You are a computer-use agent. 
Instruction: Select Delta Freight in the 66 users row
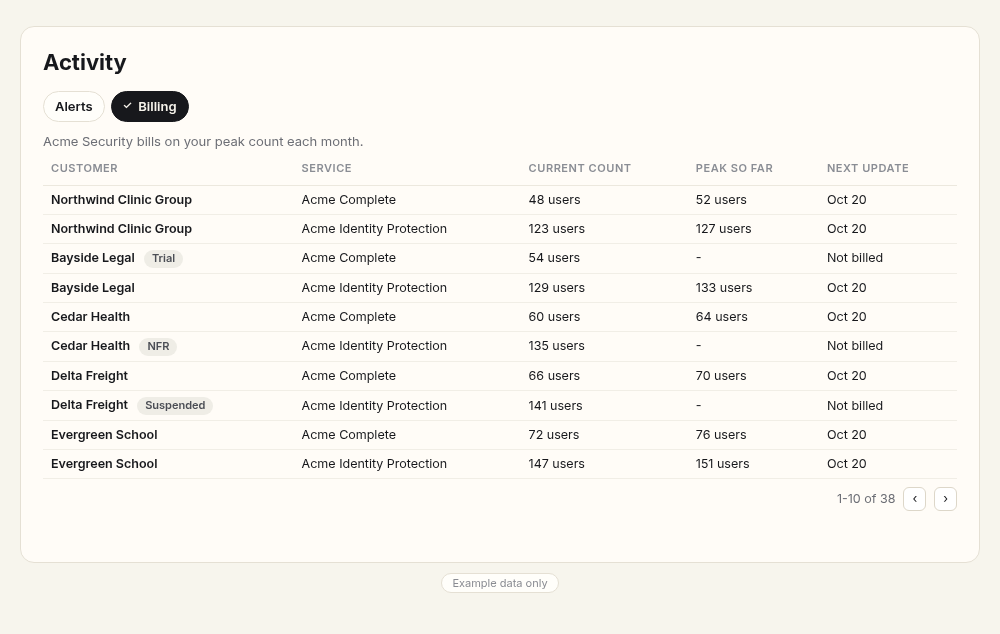click(x=89, y=376)
